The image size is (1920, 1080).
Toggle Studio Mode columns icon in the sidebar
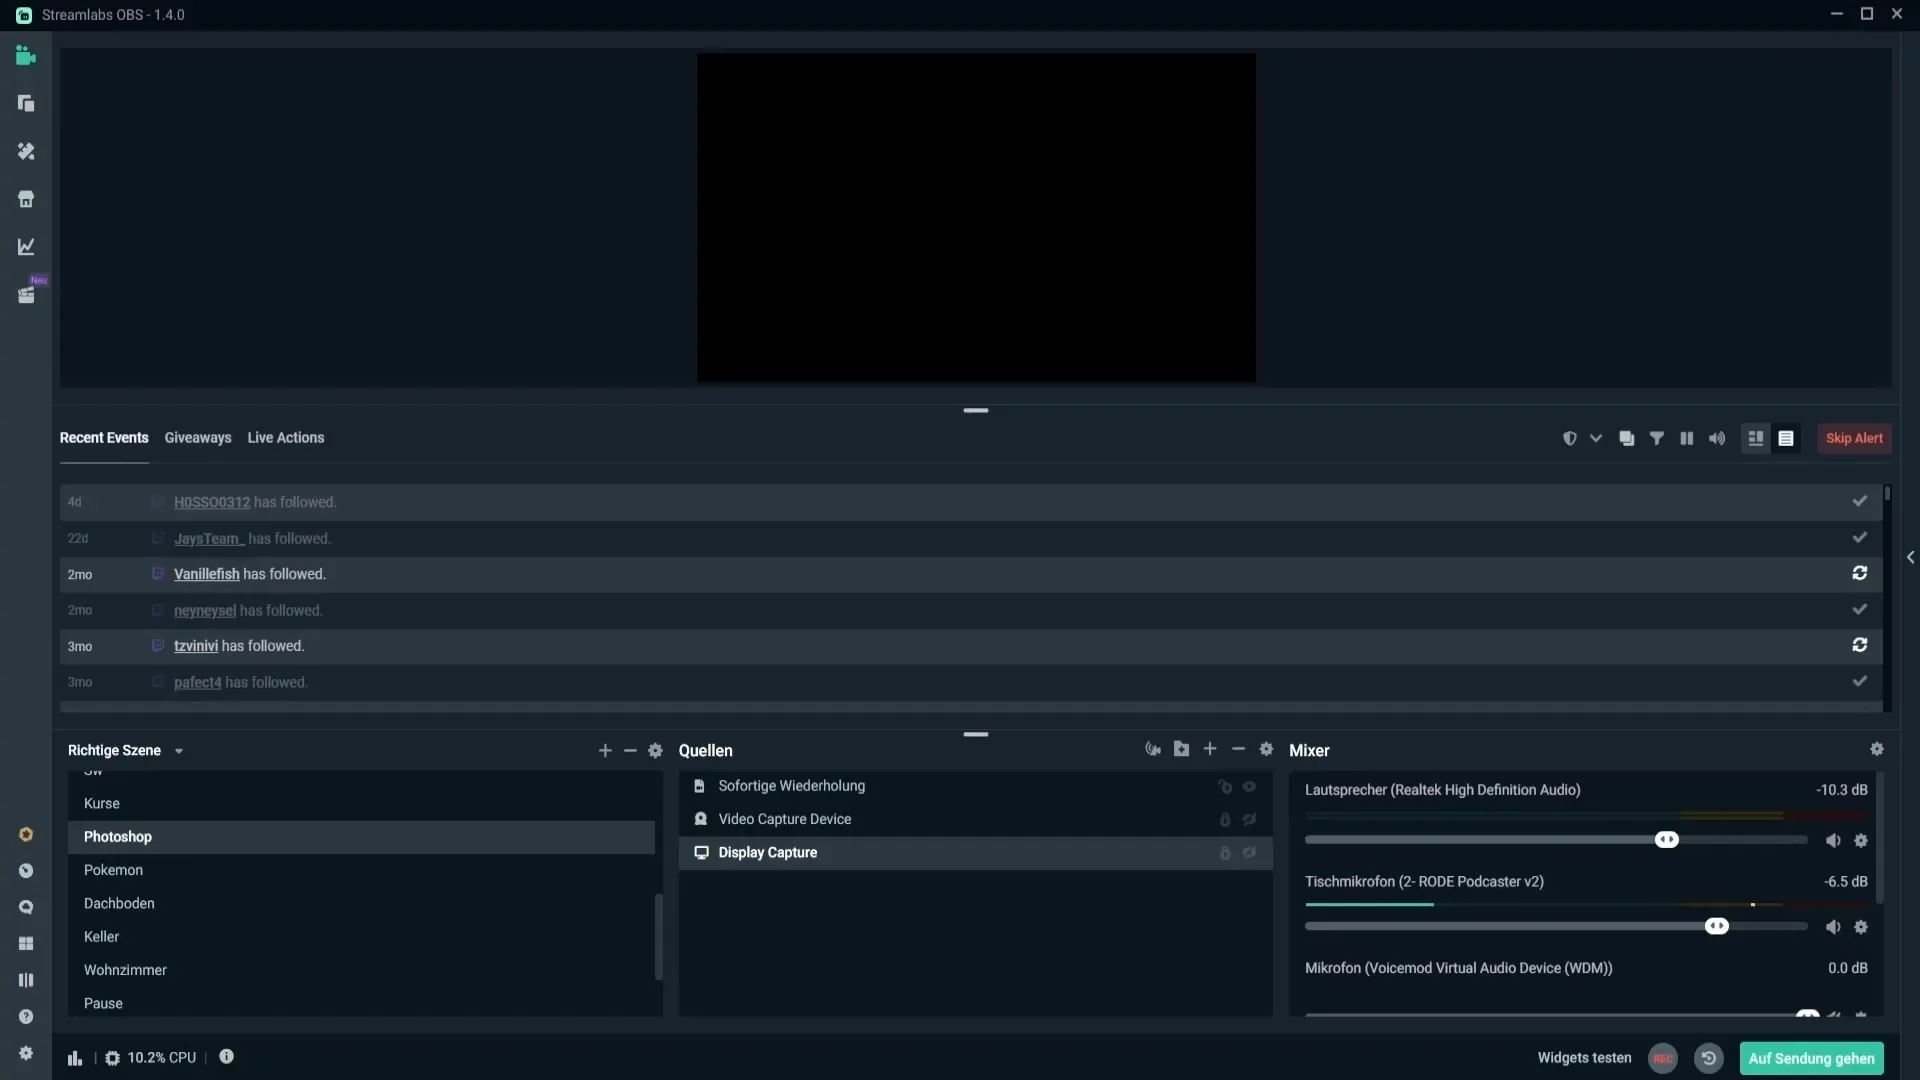click(26, 980)
